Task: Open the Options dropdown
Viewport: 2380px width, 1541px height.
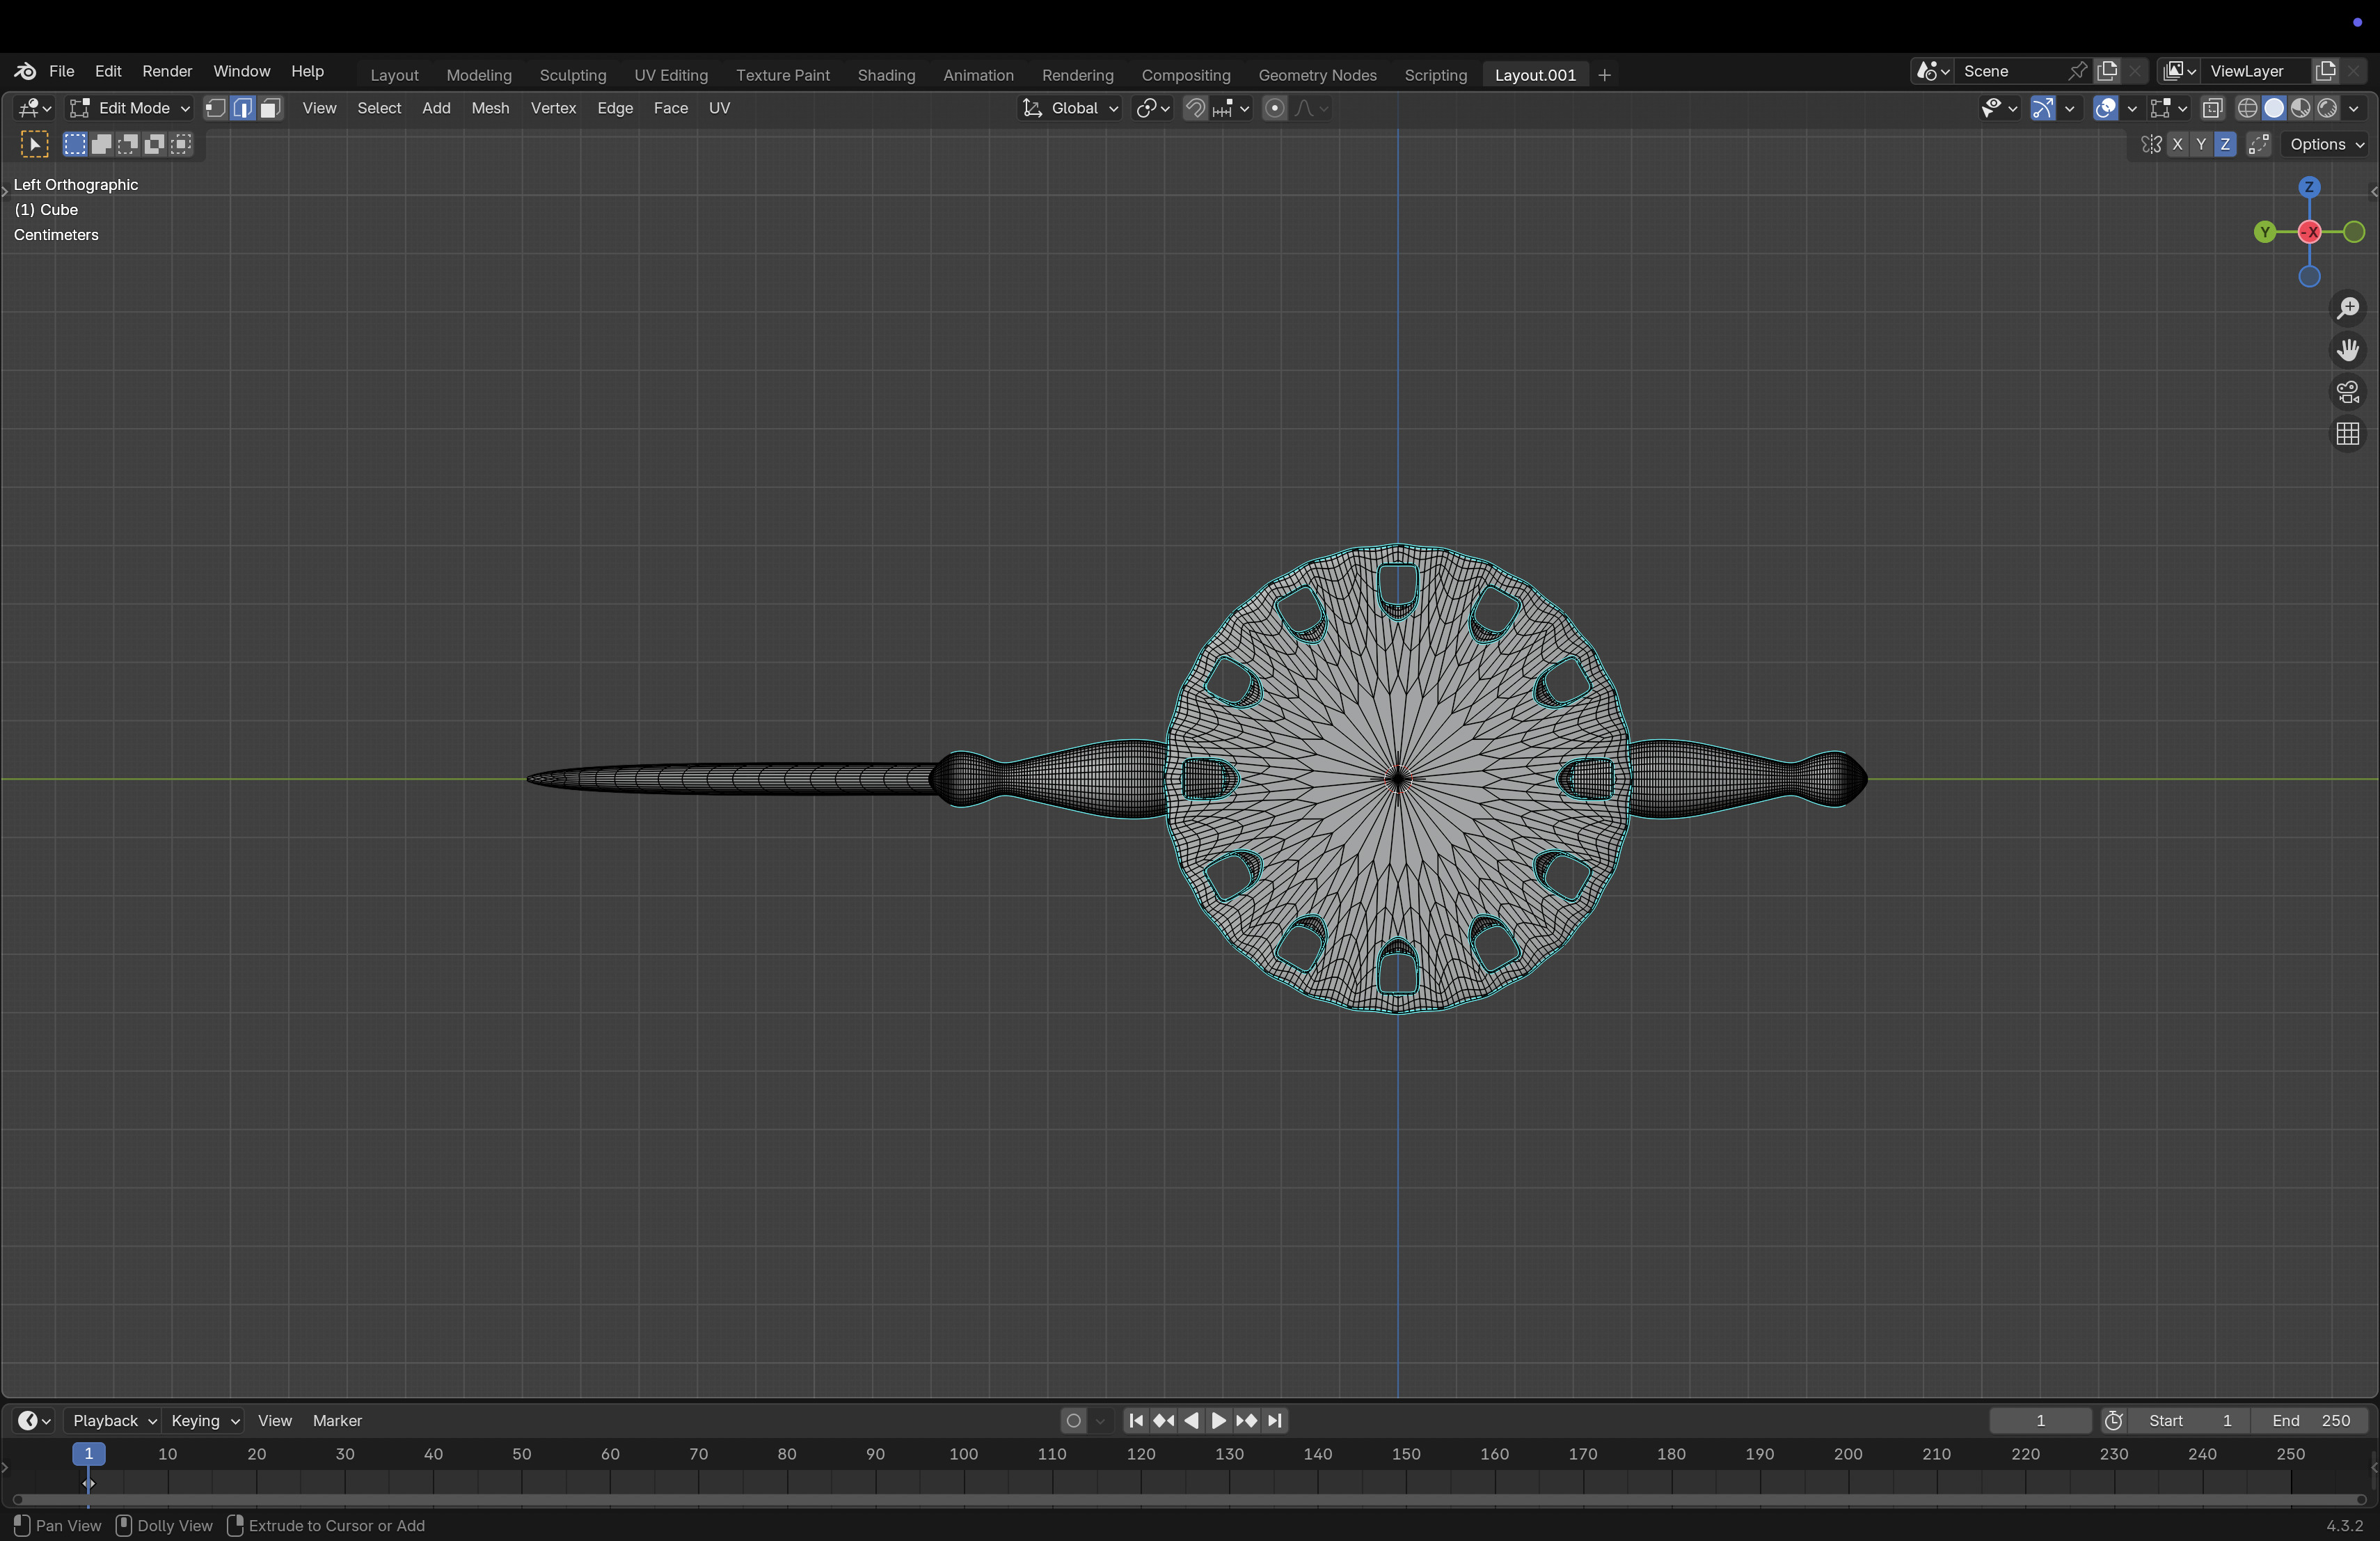Action: [x=2326, y=145]
